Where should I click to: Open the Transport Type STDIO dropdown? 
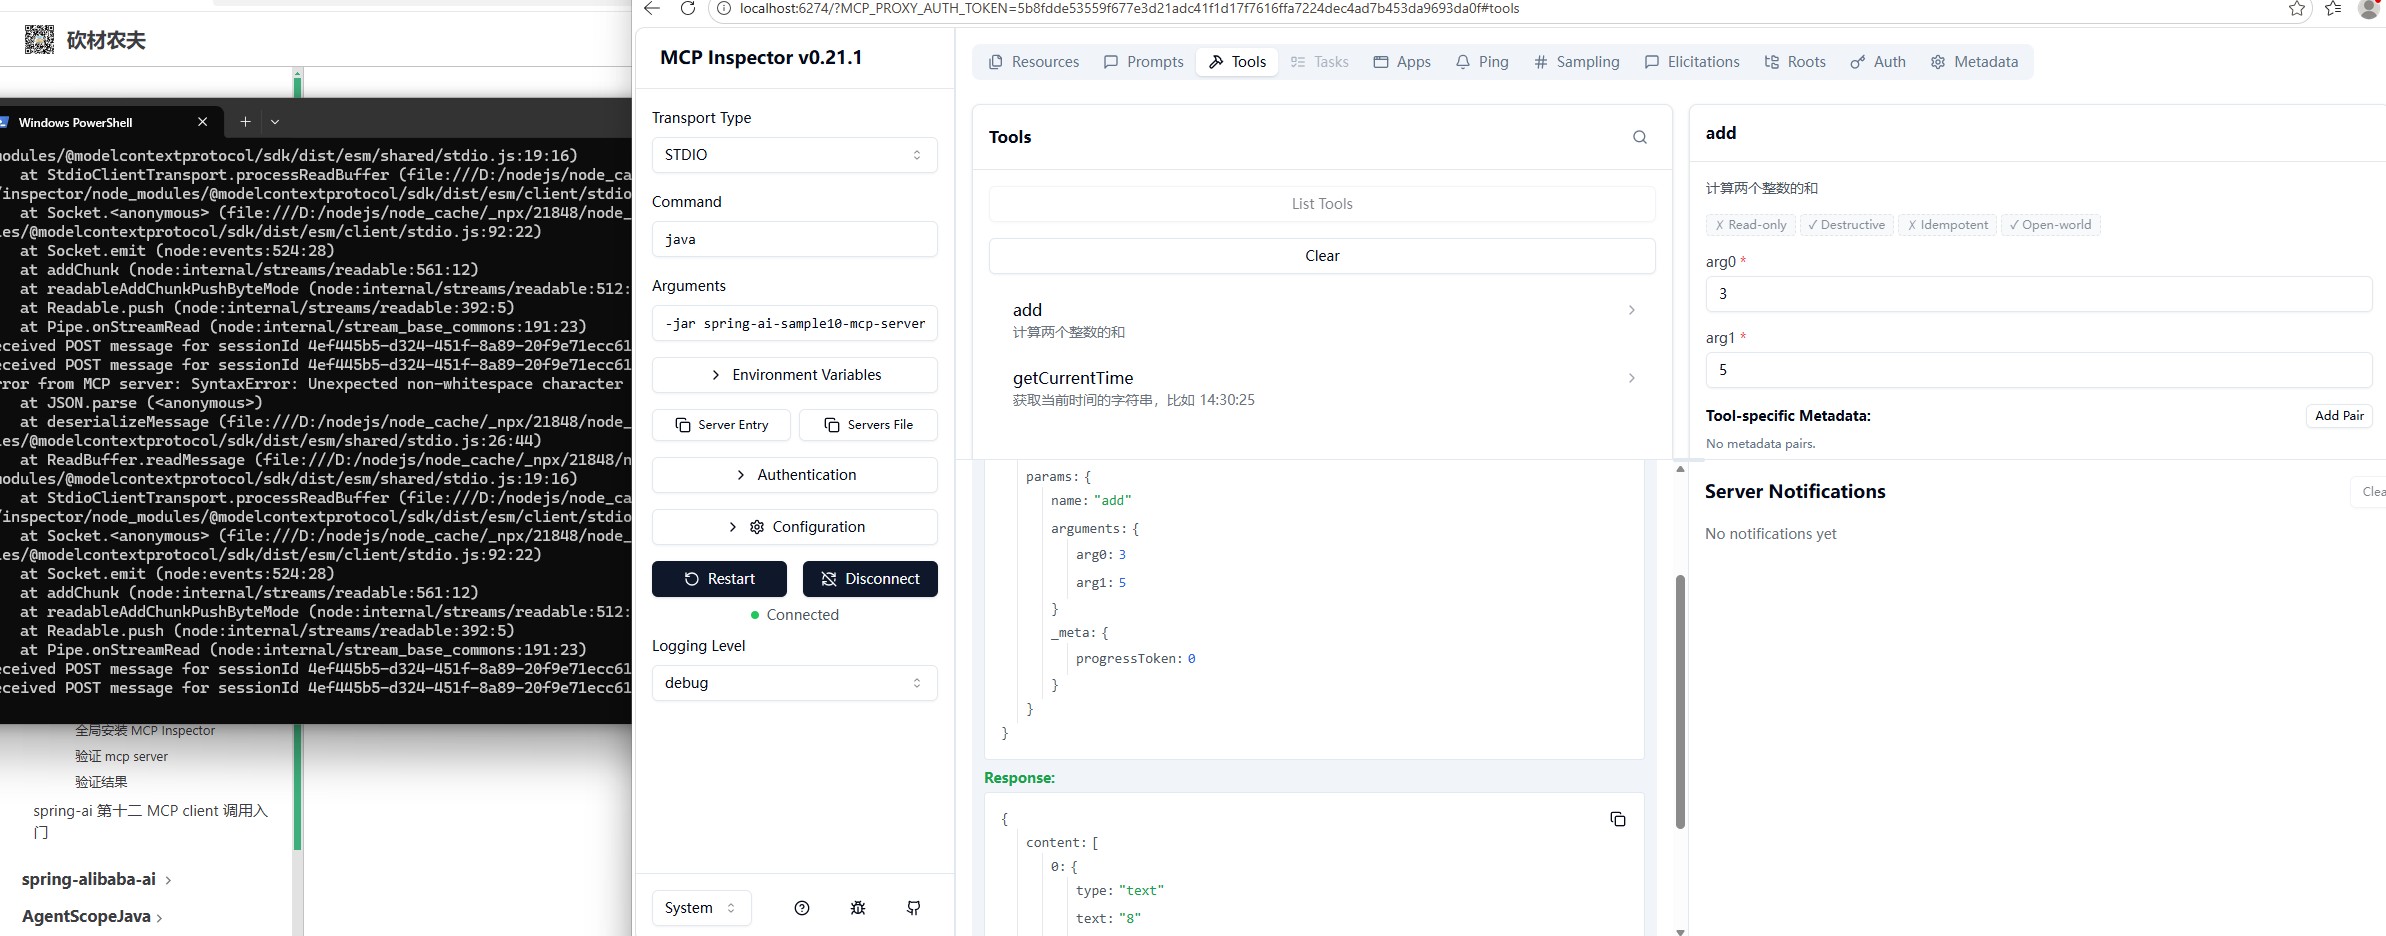point(794,155)
